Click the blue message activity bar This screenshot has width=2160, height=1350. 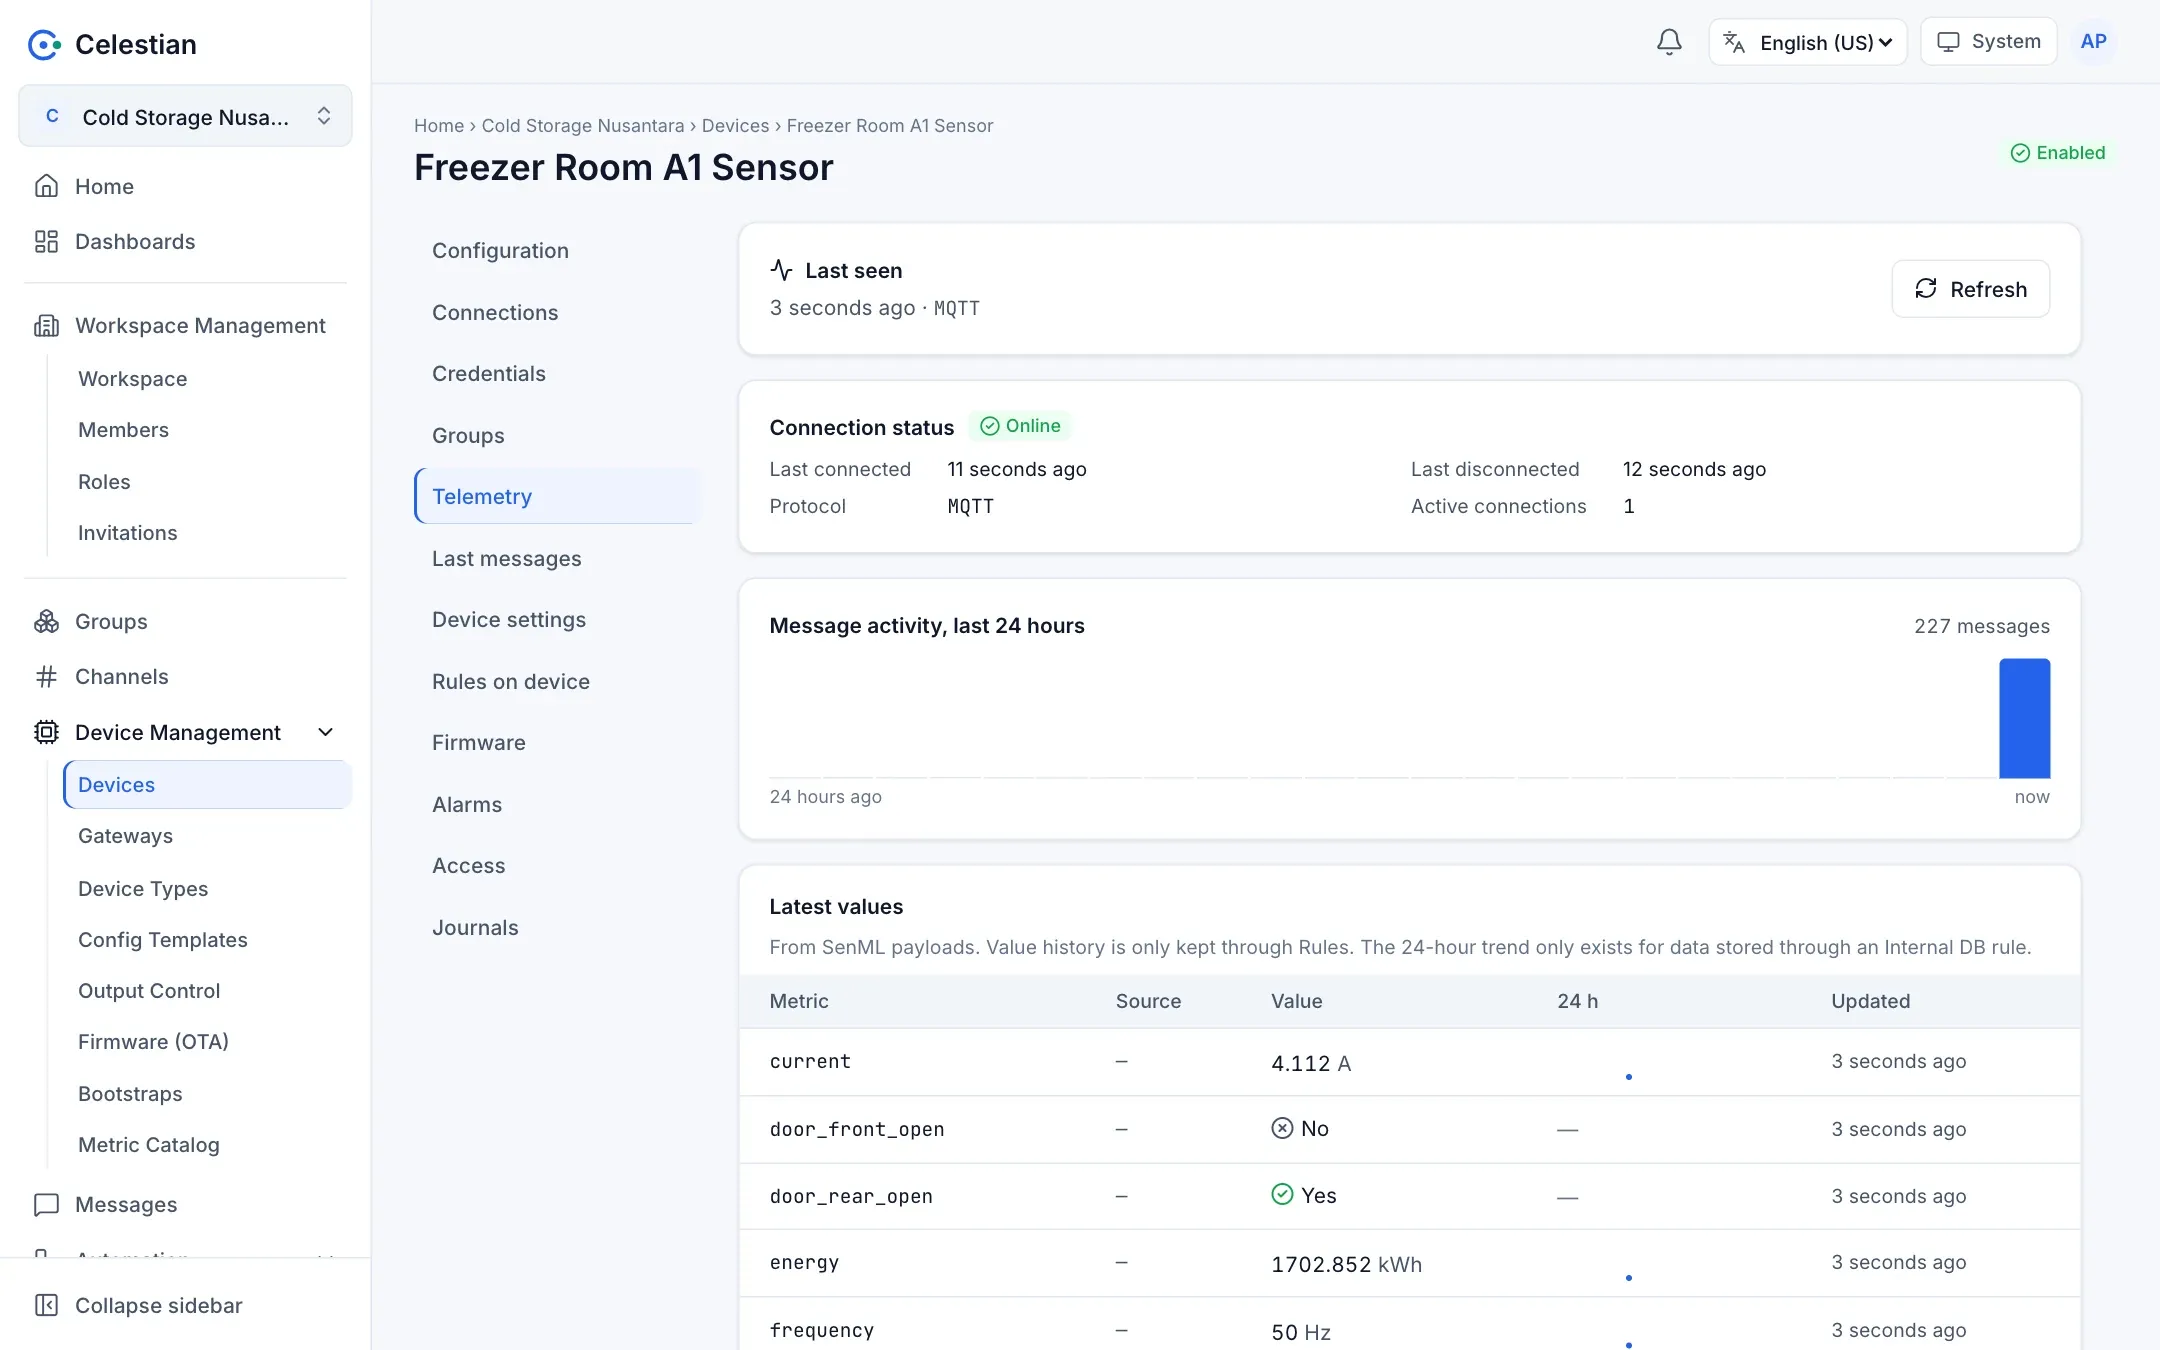[x=2024, y=718]
